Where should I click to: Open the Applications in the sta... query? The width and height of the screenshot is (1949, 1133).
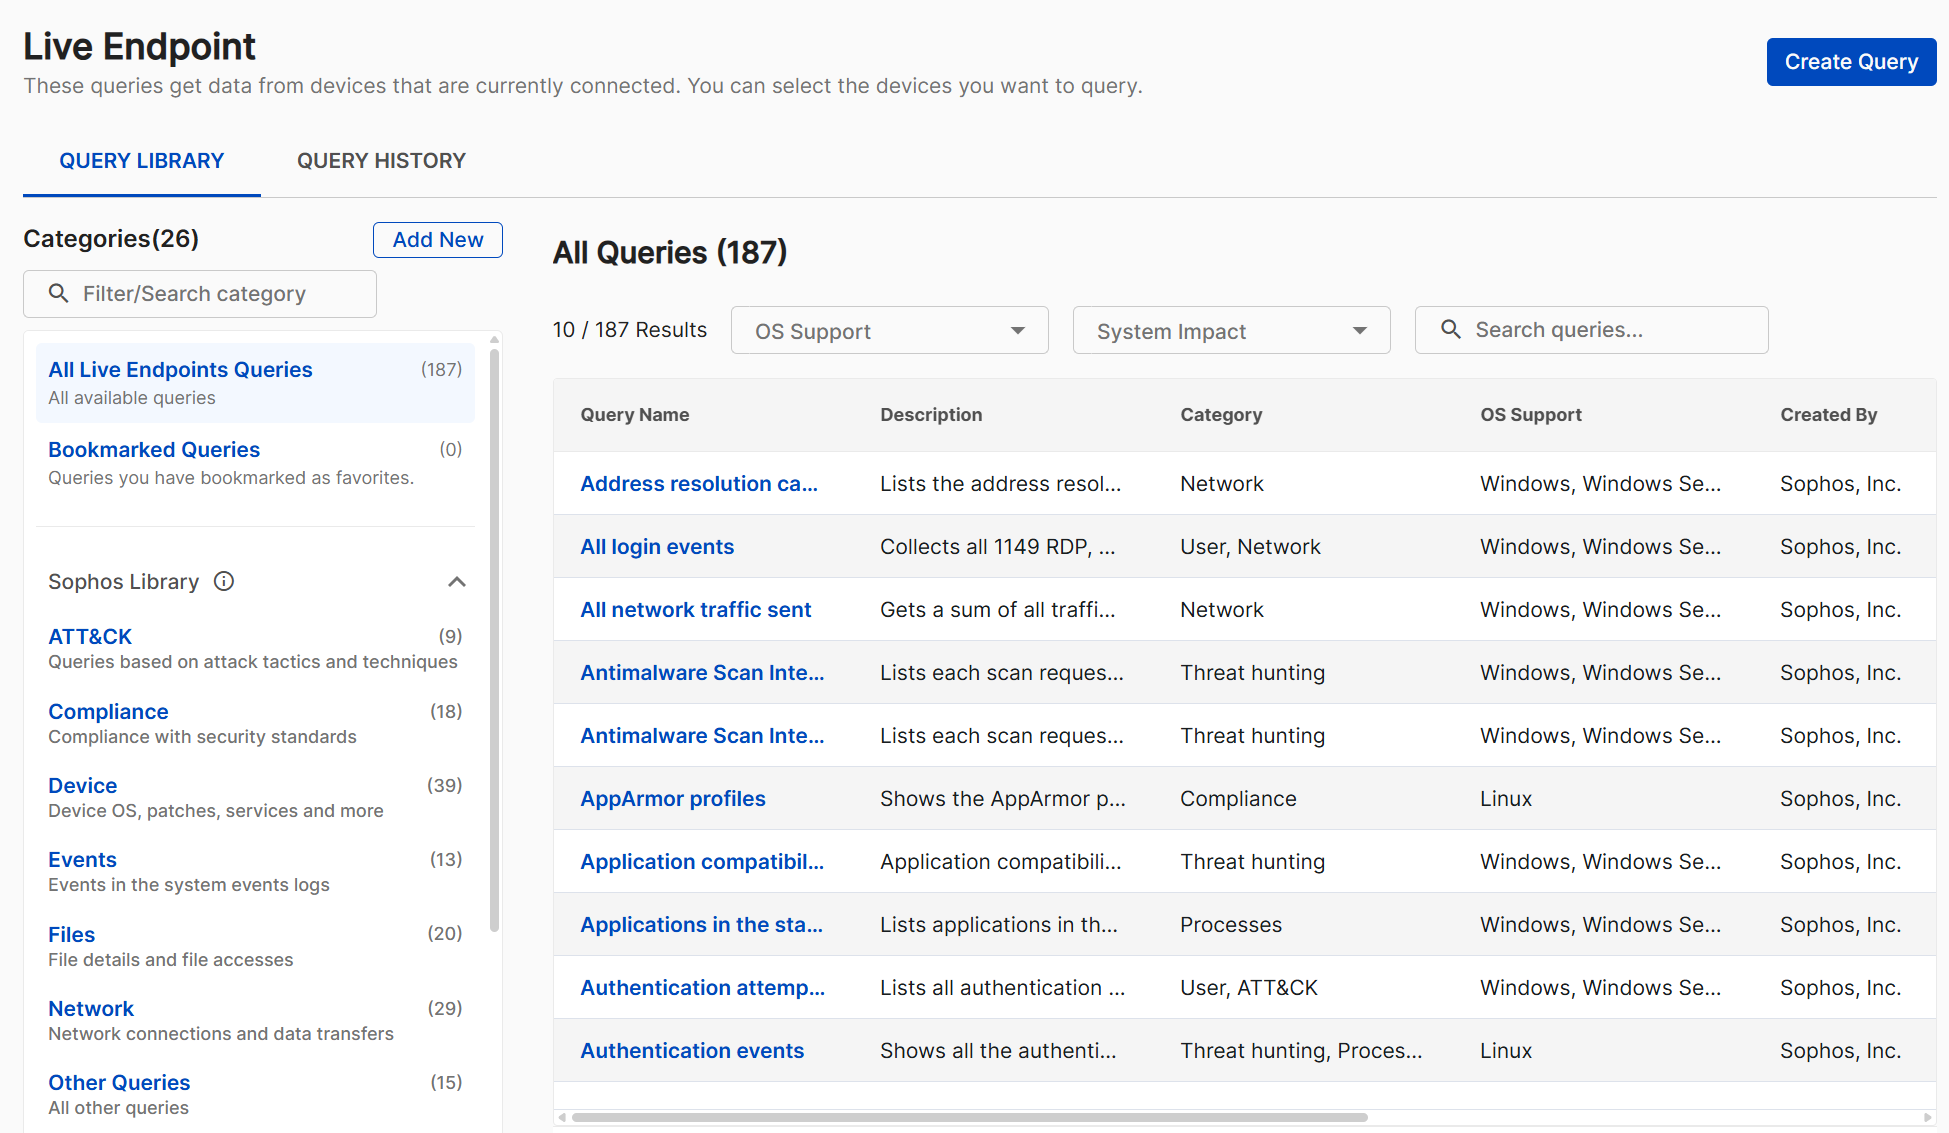pos(701,925)
